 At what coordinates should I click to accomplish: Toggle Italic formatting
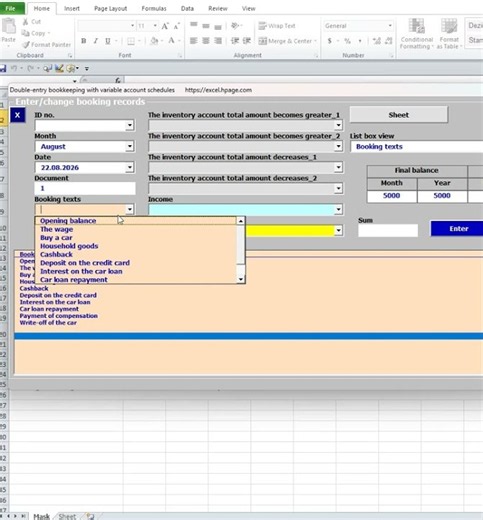96,41
